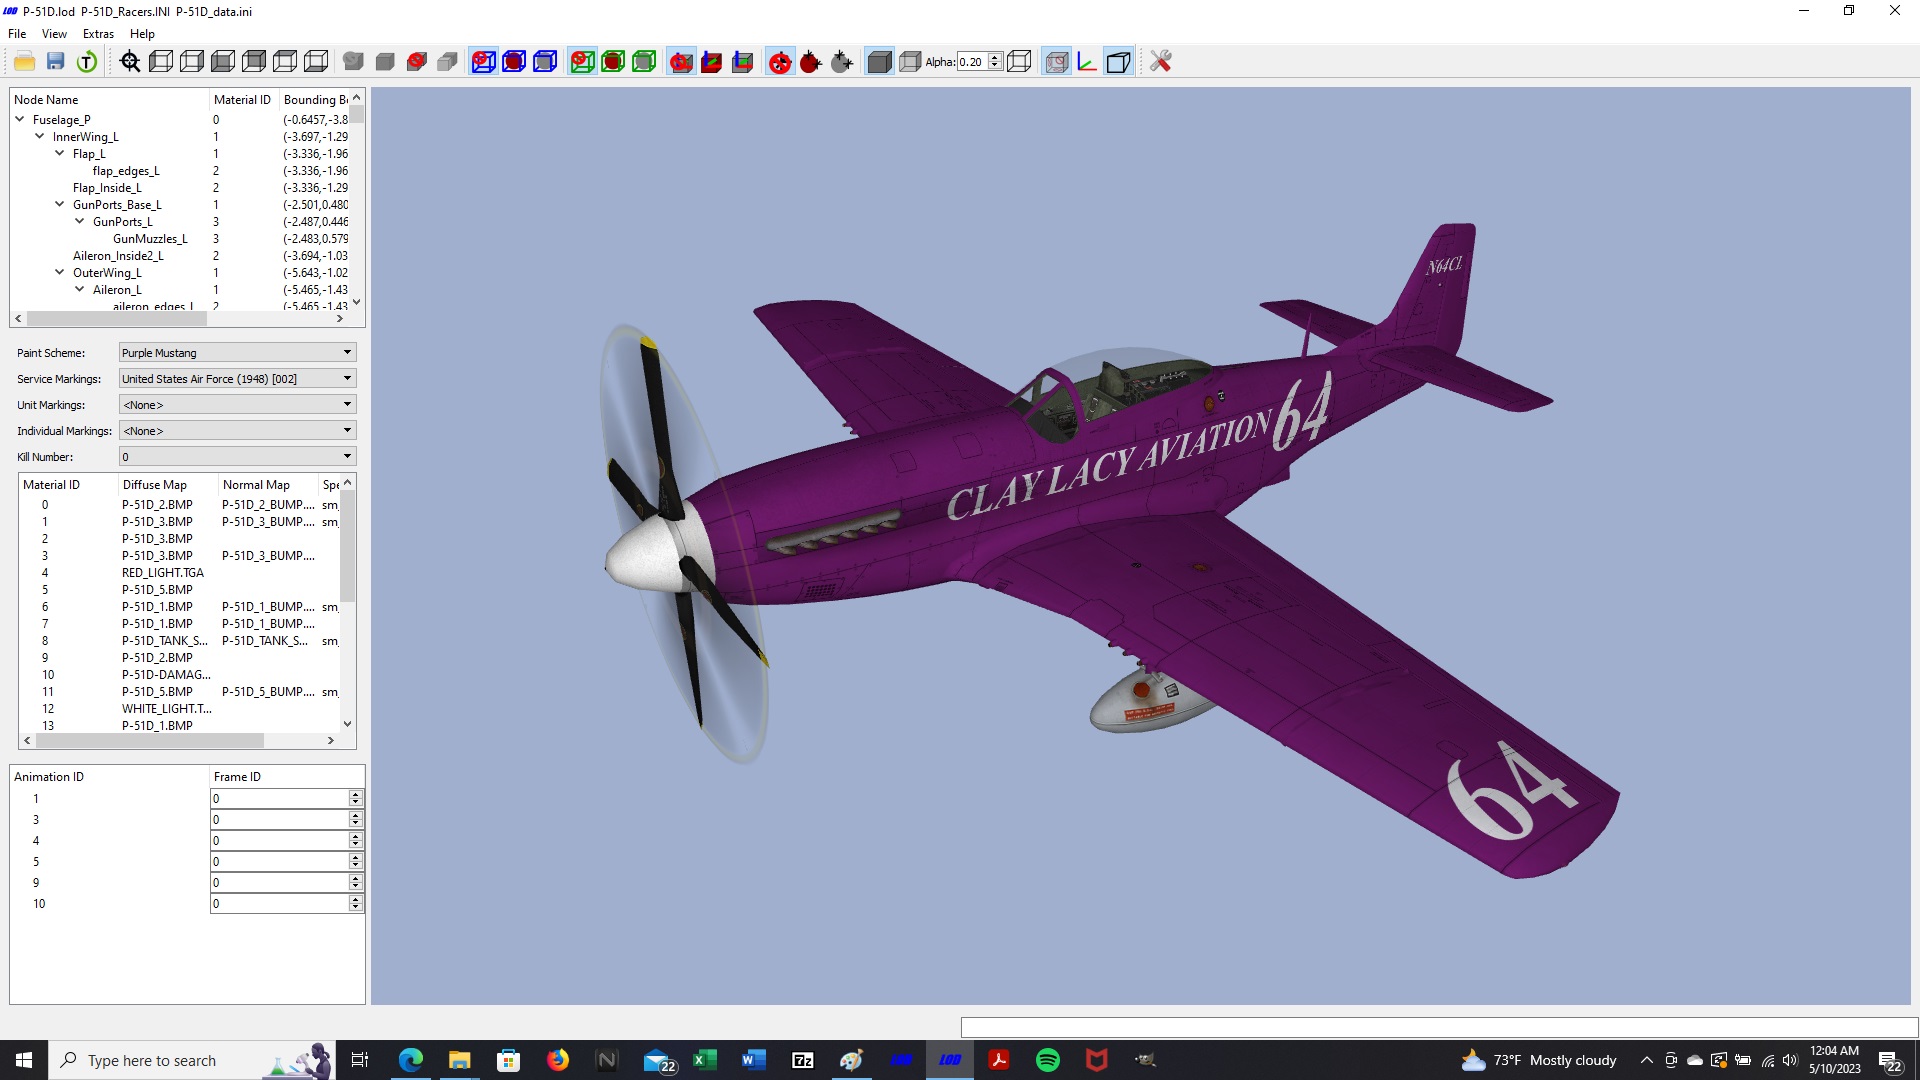Click the solid red bug icon

(811, 62)
